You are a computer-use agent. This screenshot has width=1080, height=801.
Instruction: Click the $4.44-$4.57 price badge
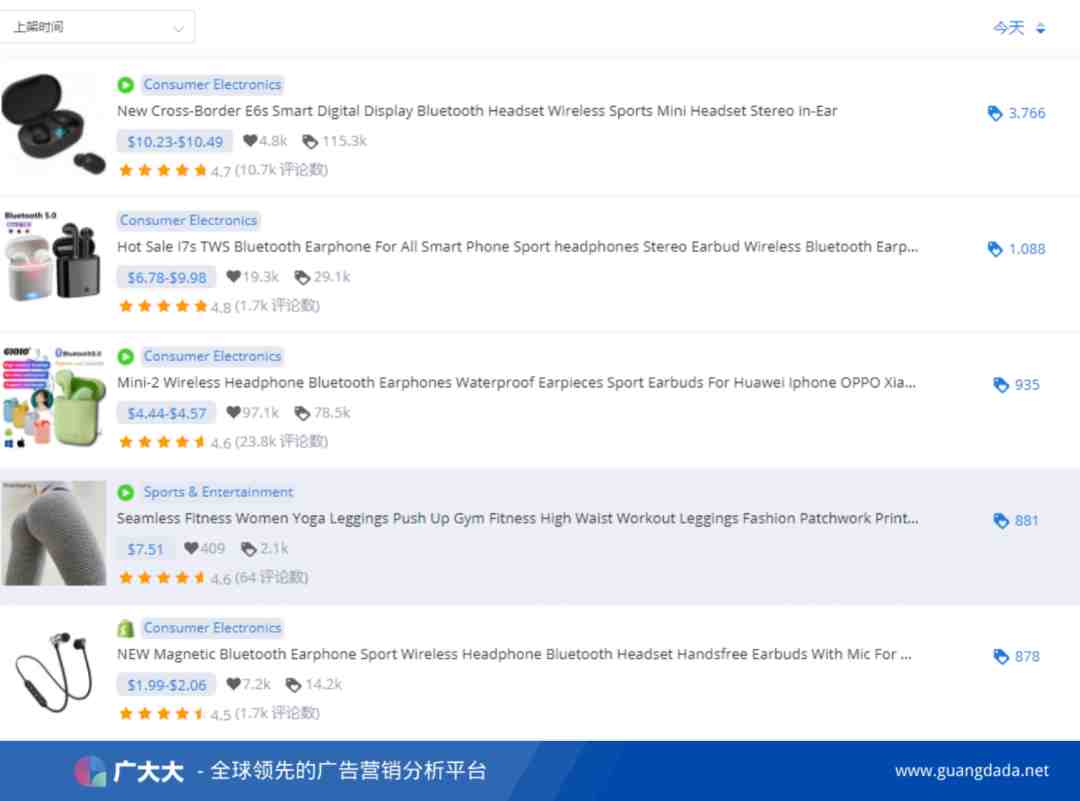(x=166, y=413)
